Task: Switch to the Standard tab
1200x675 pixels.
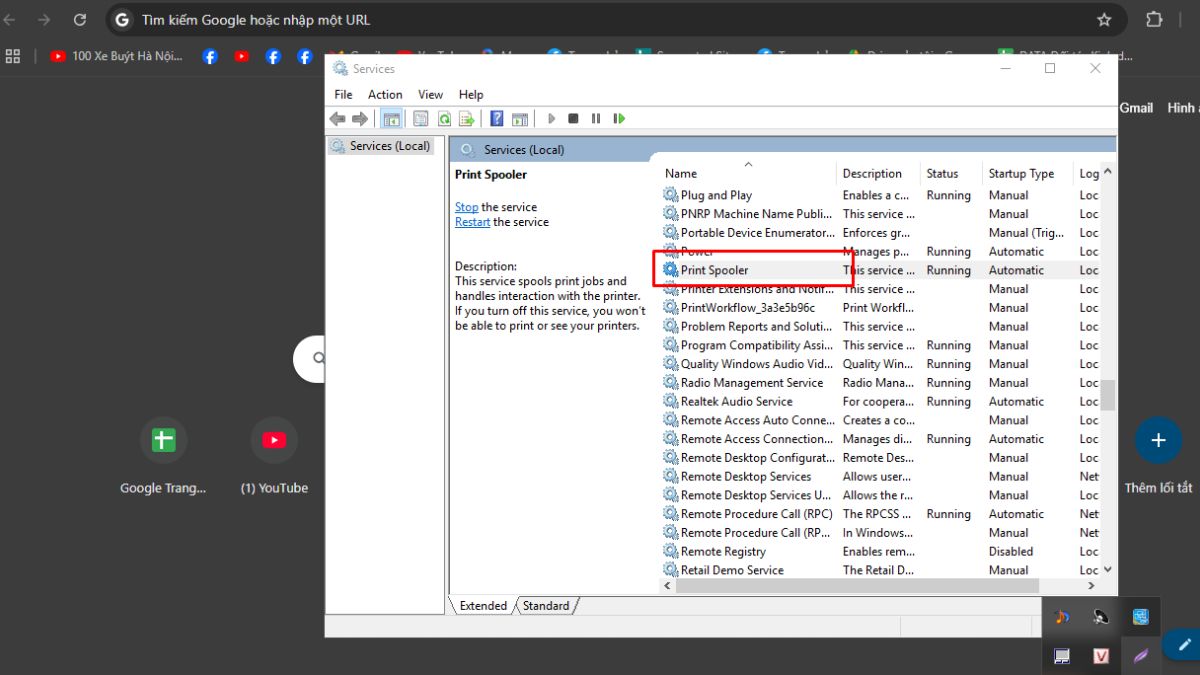Action: tap(546, 605)
